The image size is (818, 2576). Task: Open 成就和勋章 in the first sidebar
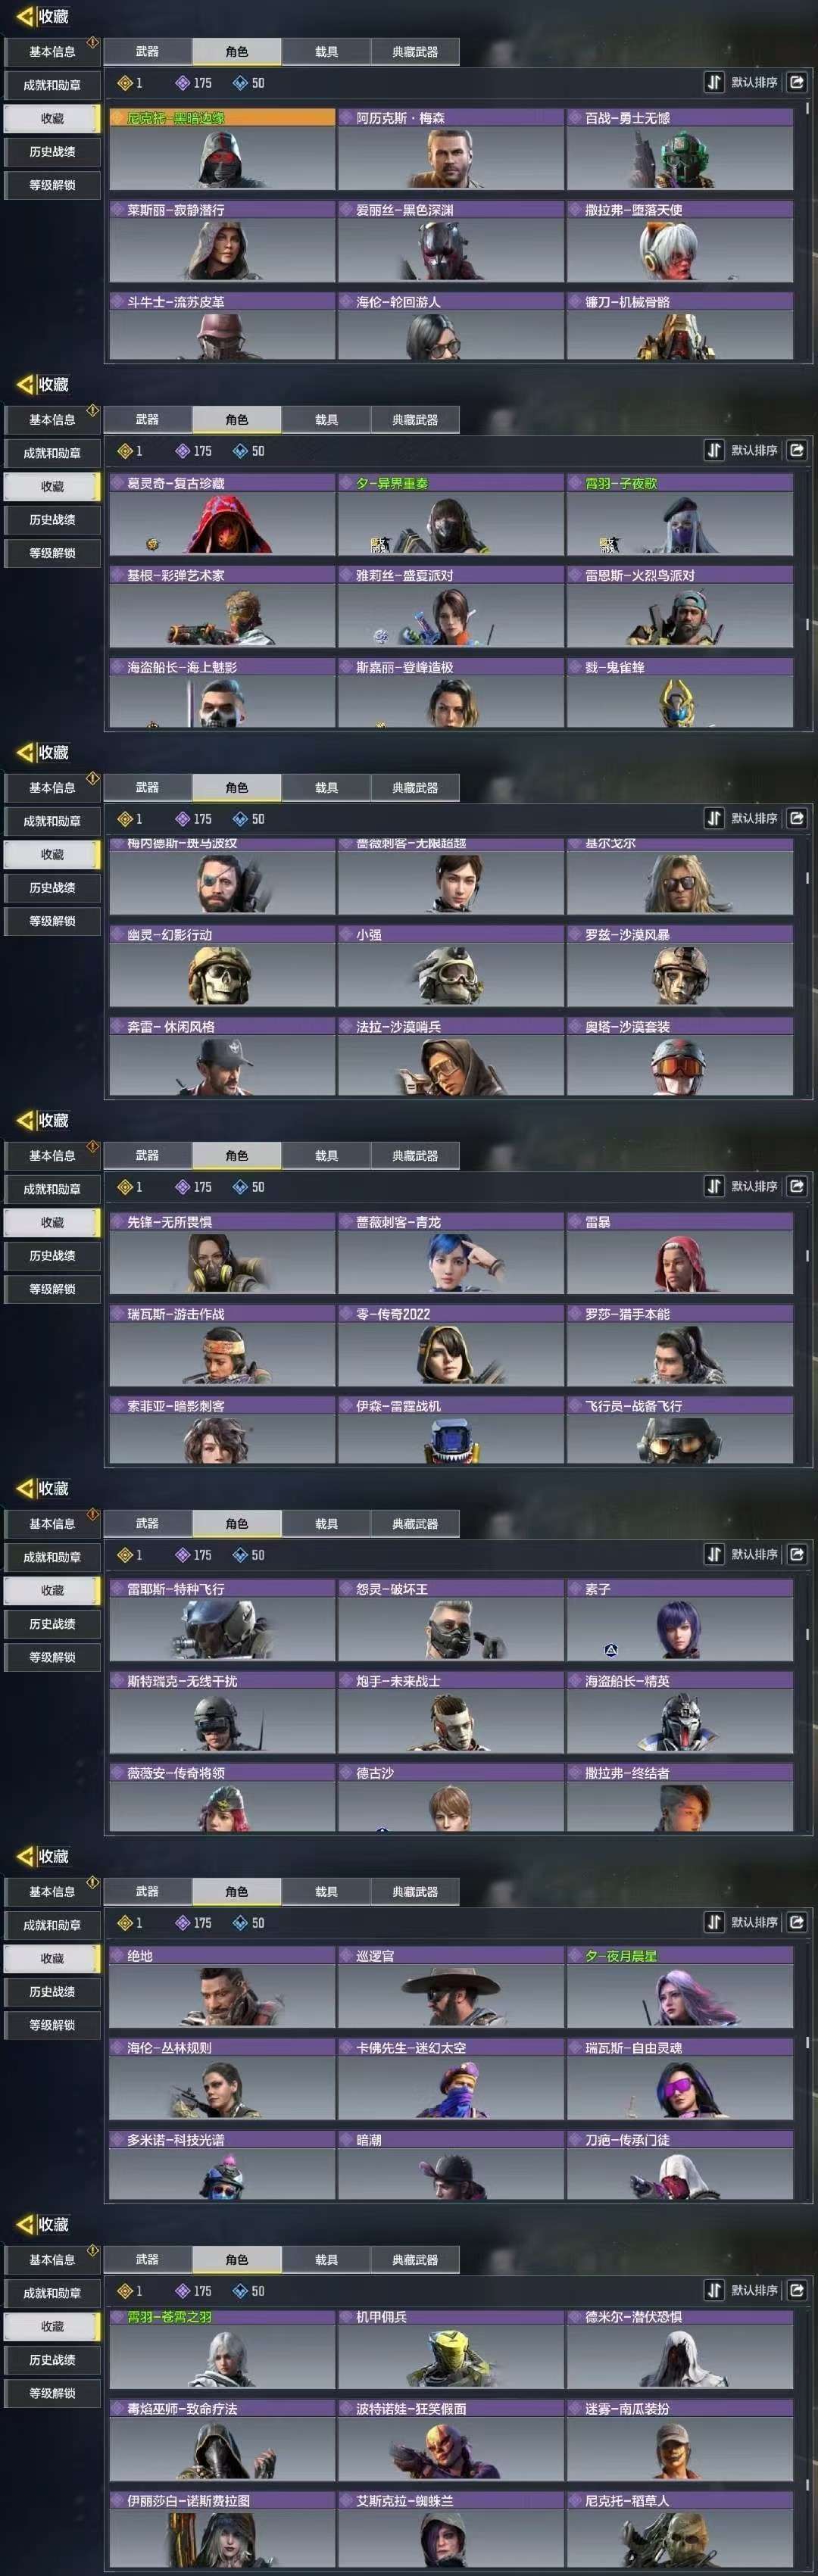tap(52, 85)
